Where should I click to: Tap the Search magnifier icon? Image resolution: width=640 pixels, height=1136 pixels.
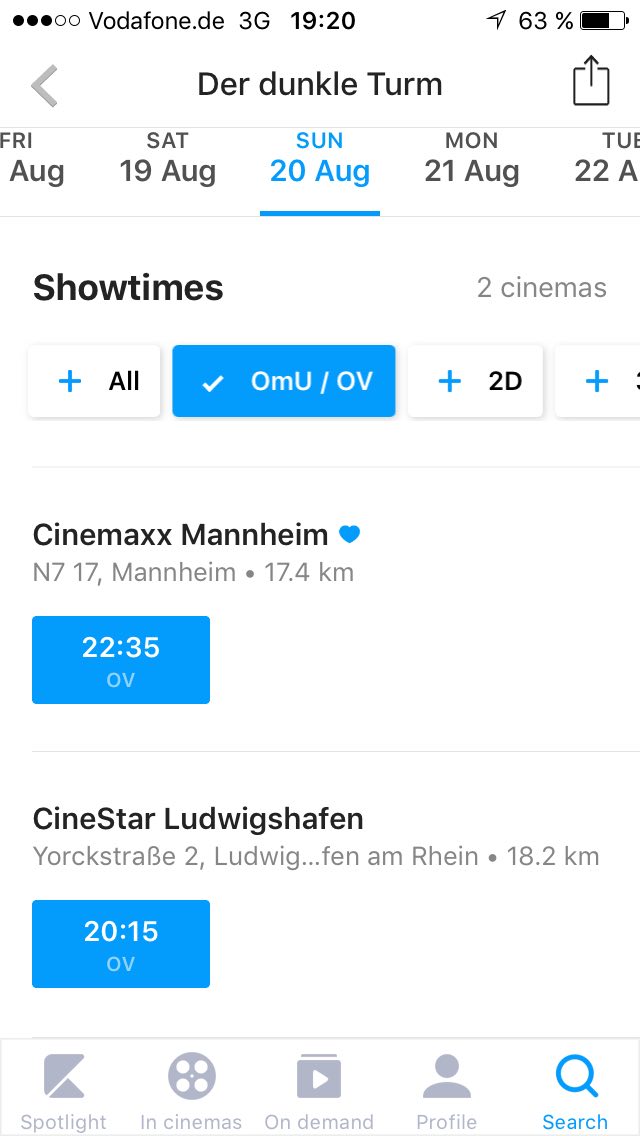coord(575,1078)
